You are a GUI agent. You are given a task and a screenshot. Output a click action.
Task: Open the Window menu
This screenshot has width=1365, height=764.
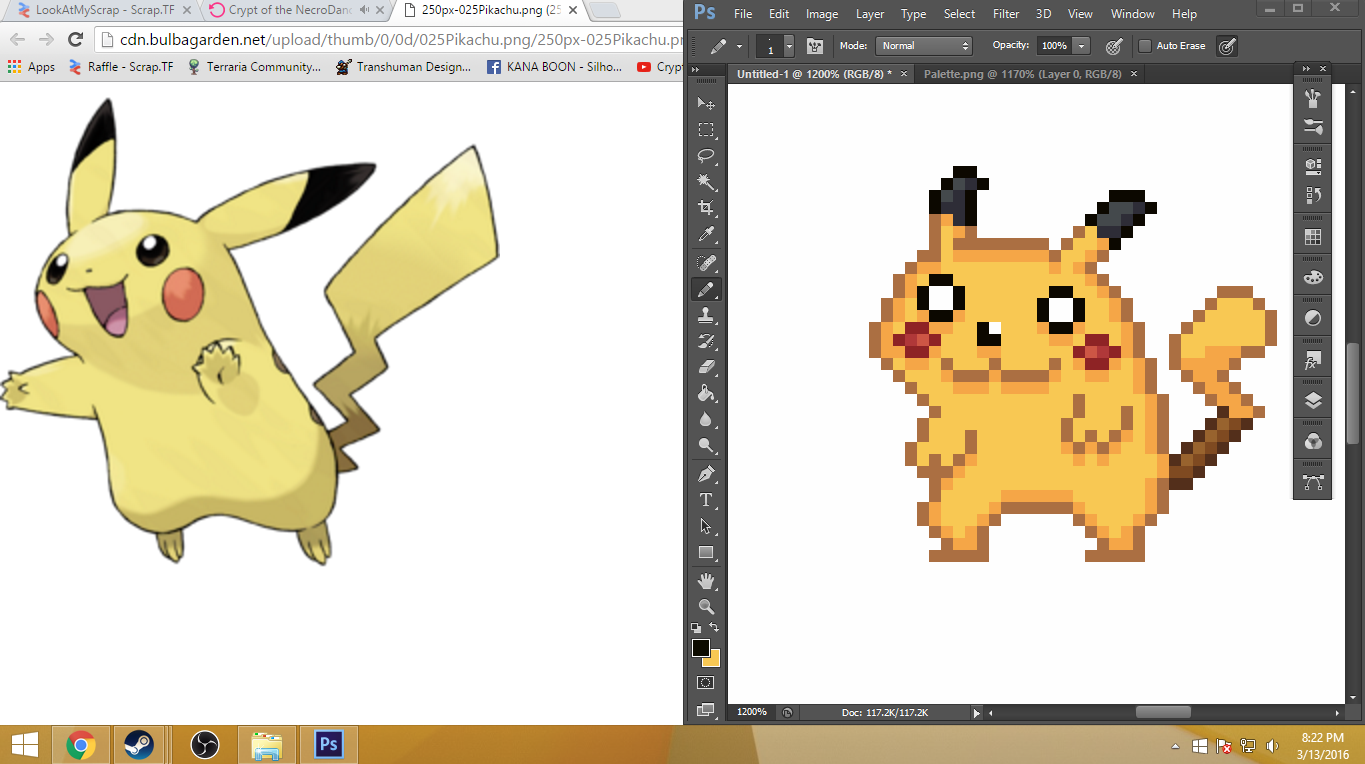pyautogui.click(x=1133, y=14)
